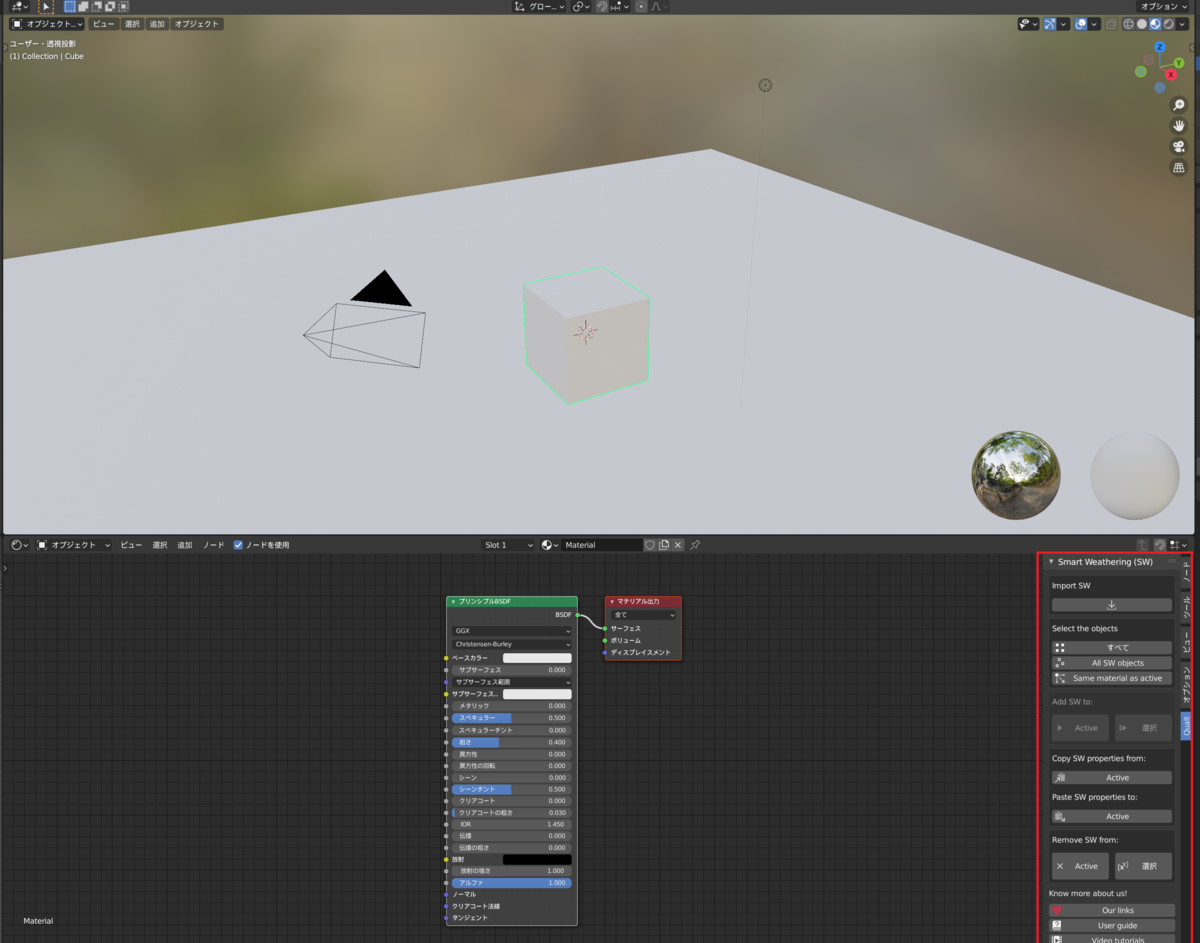Choose the invert selection mode icon
The height and width of the screenshot is (943, 1200).
coord(109,6)
